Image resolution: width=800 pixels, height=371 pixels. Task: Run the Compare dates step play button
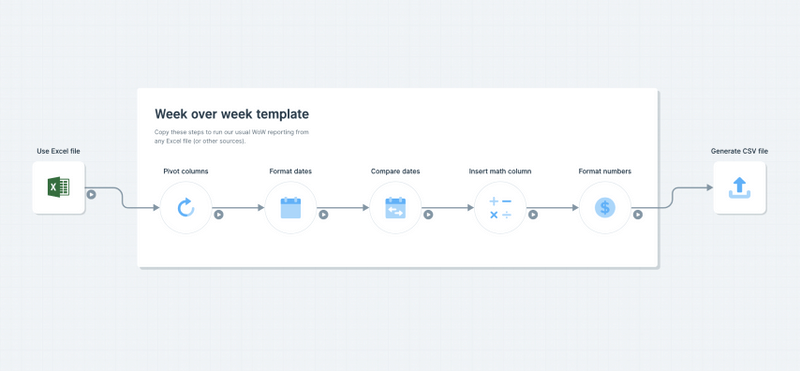(428, 215)
